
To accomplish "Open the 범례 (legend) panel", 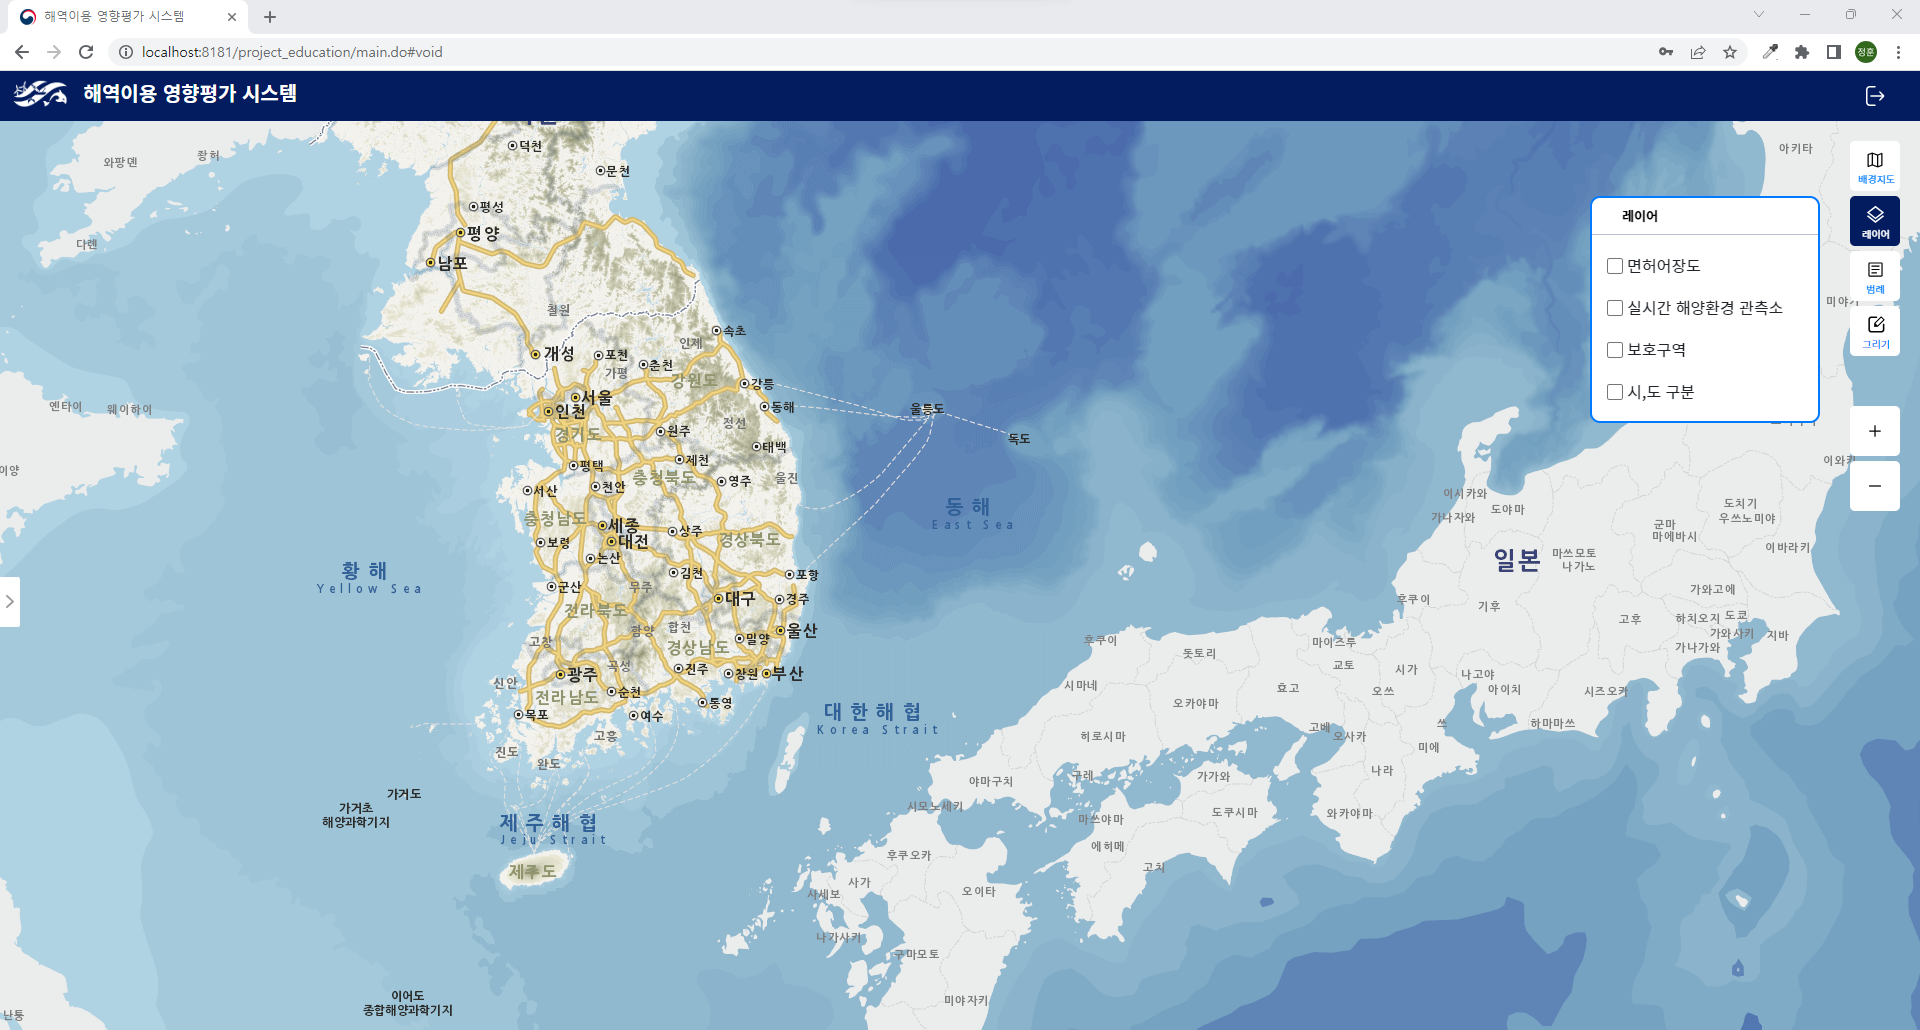I will coord(1875,276).
